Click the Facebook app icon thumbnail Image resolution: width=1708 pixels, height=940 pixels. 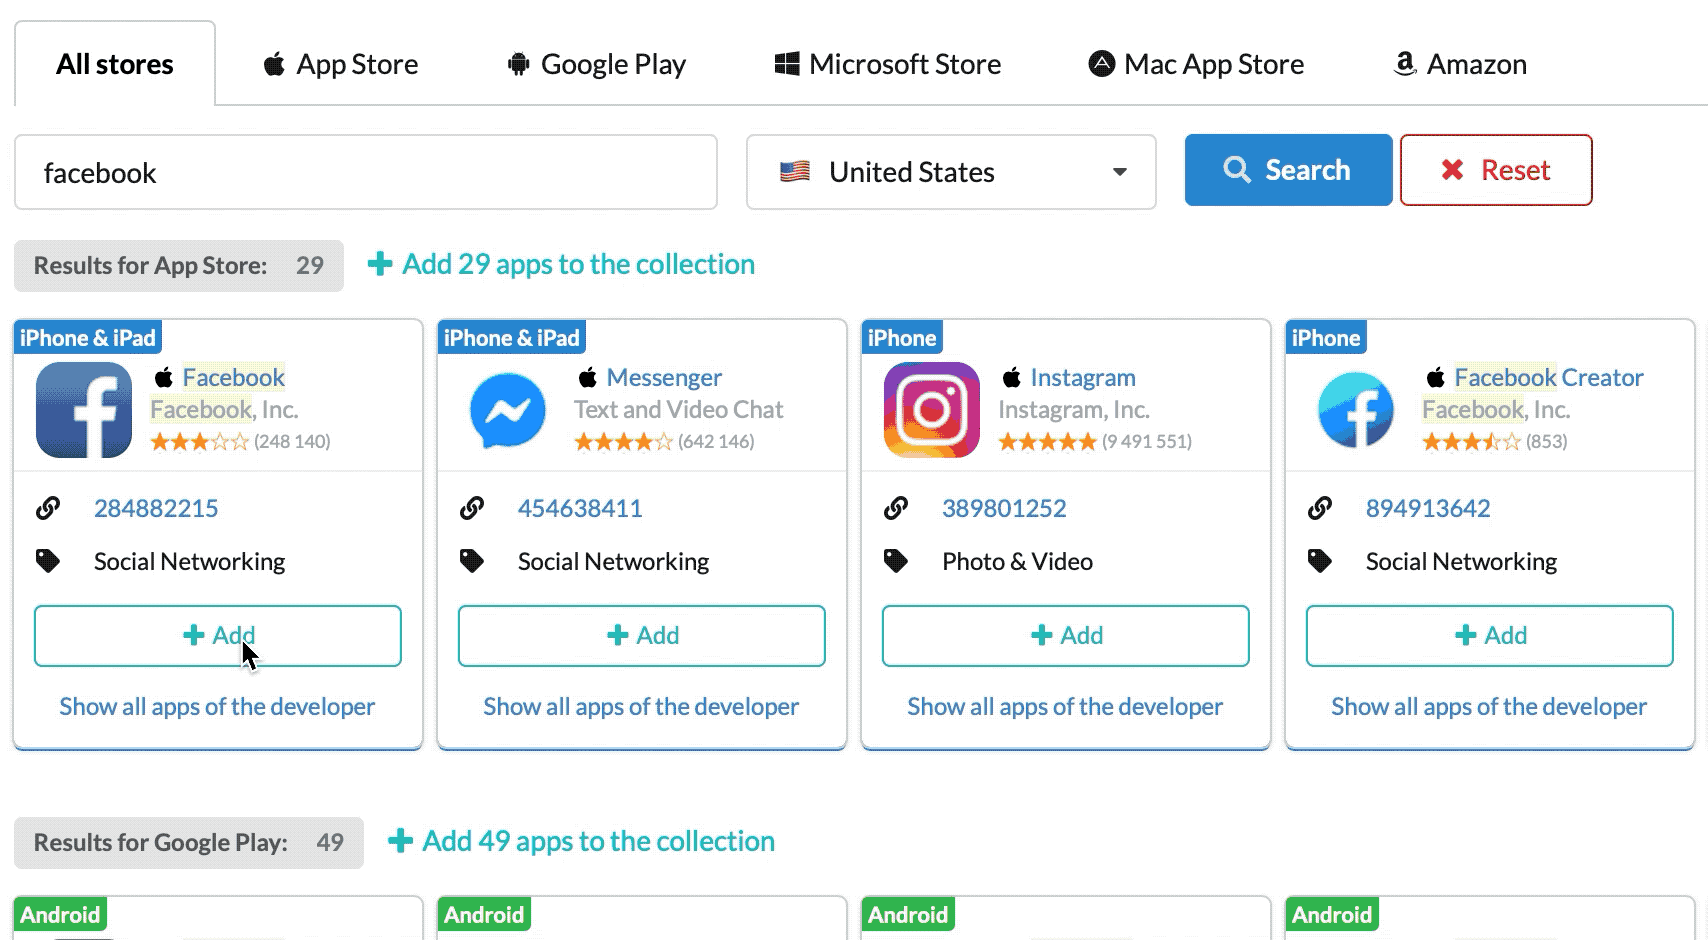pyautogui.click(x=84, y=410)
